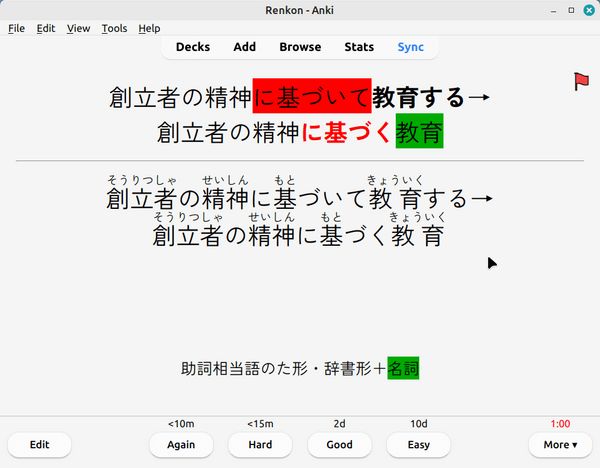Minimize the Anki window
This screenshot has height=468, width=600.
pos(553,11)
